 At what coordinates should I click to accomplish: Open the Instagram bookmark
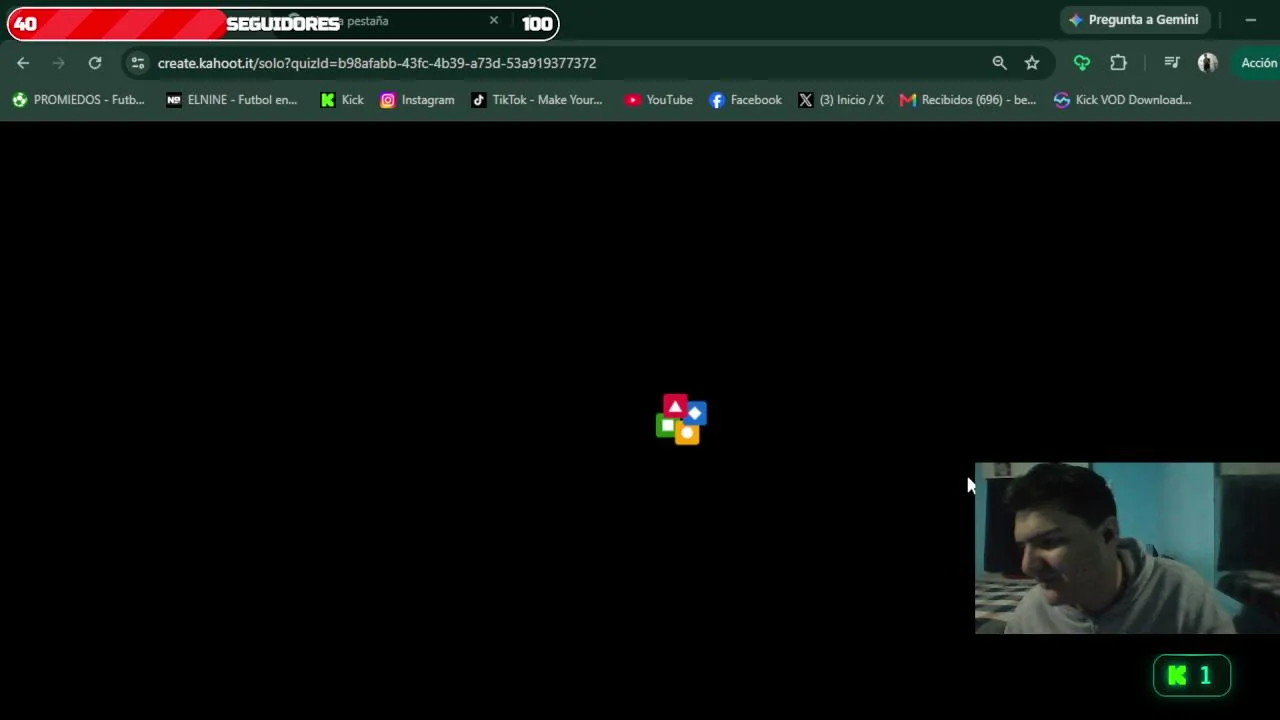(x=417, y=100)
